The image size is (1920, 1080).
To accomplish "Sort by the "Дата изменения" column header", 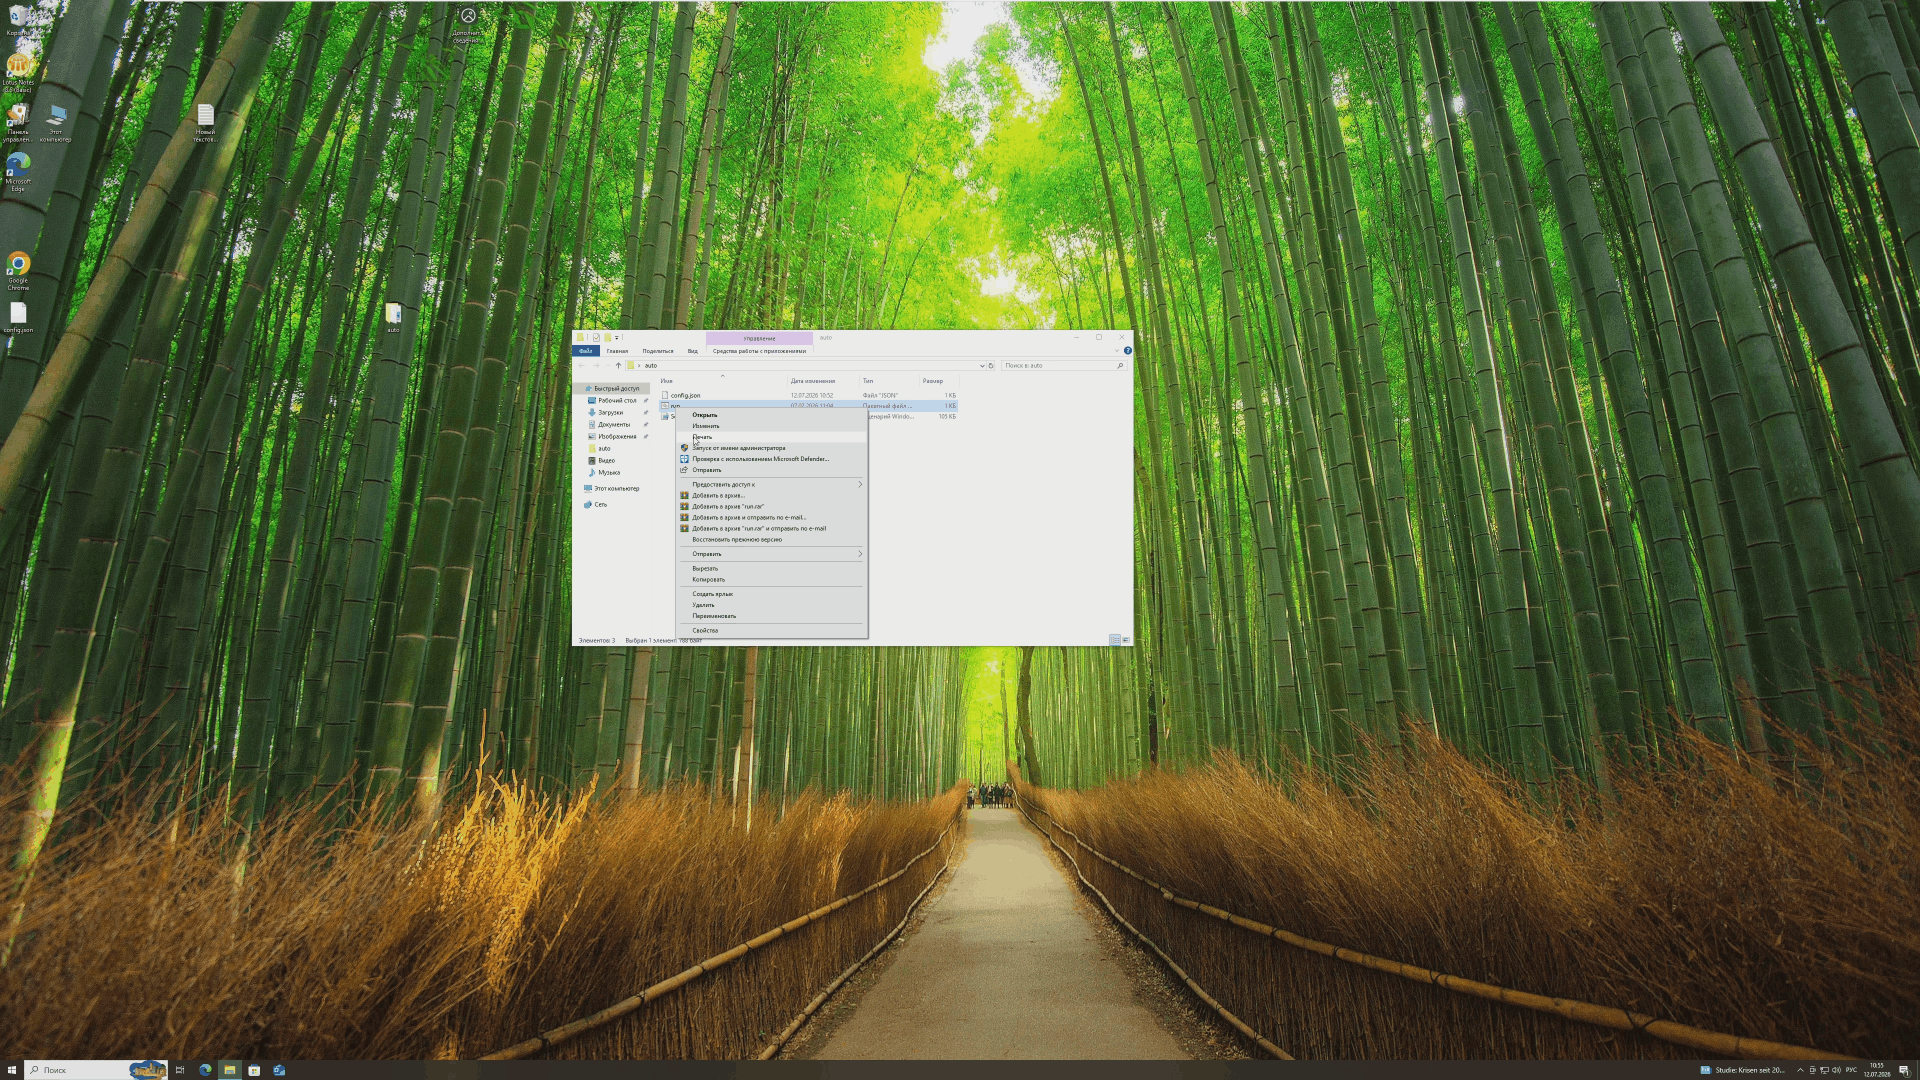I will click(812, 381).
